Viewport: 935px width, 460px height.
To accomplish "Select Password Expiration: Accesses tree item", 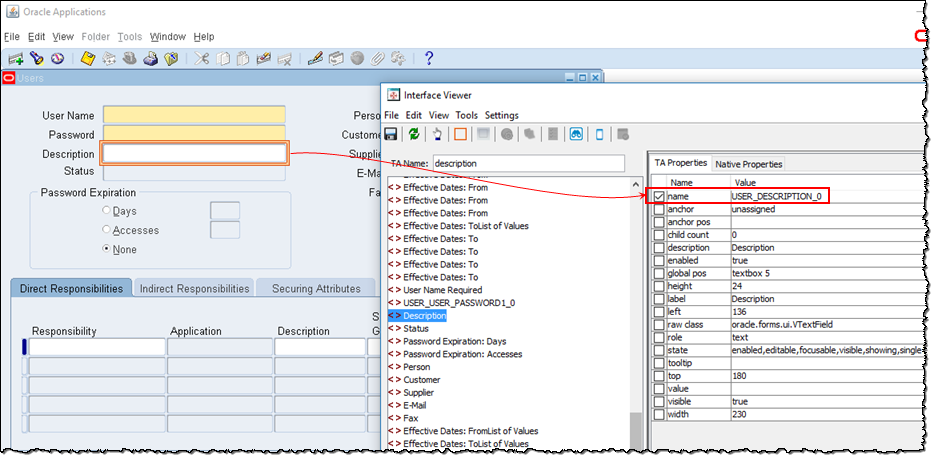I will (x=455, y=354).
